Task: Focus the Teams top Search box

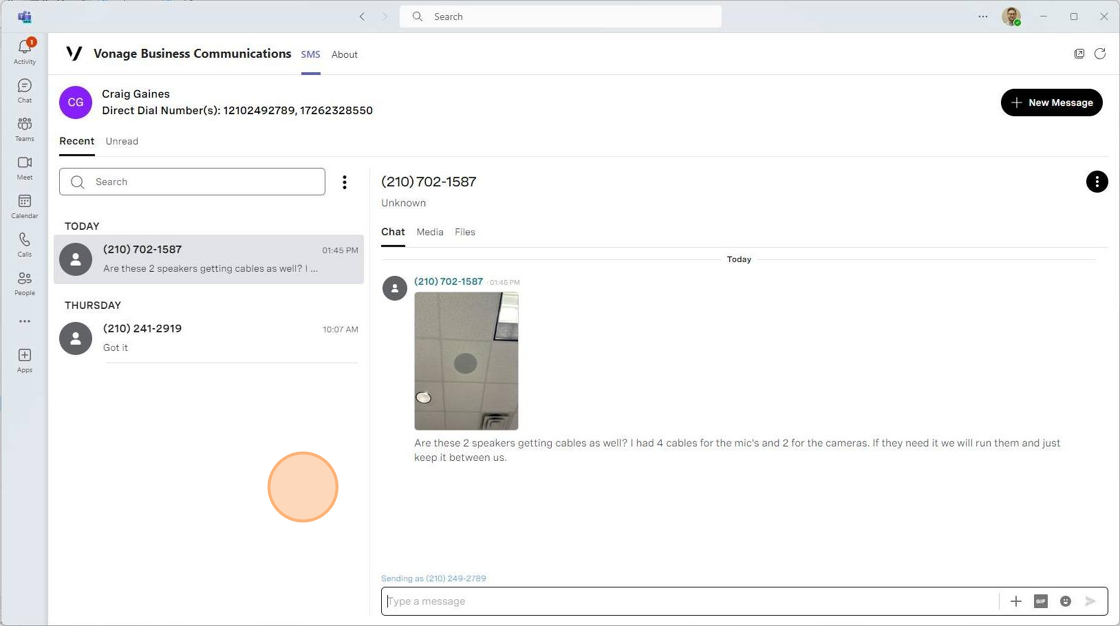Action: [x=560, y=16]
